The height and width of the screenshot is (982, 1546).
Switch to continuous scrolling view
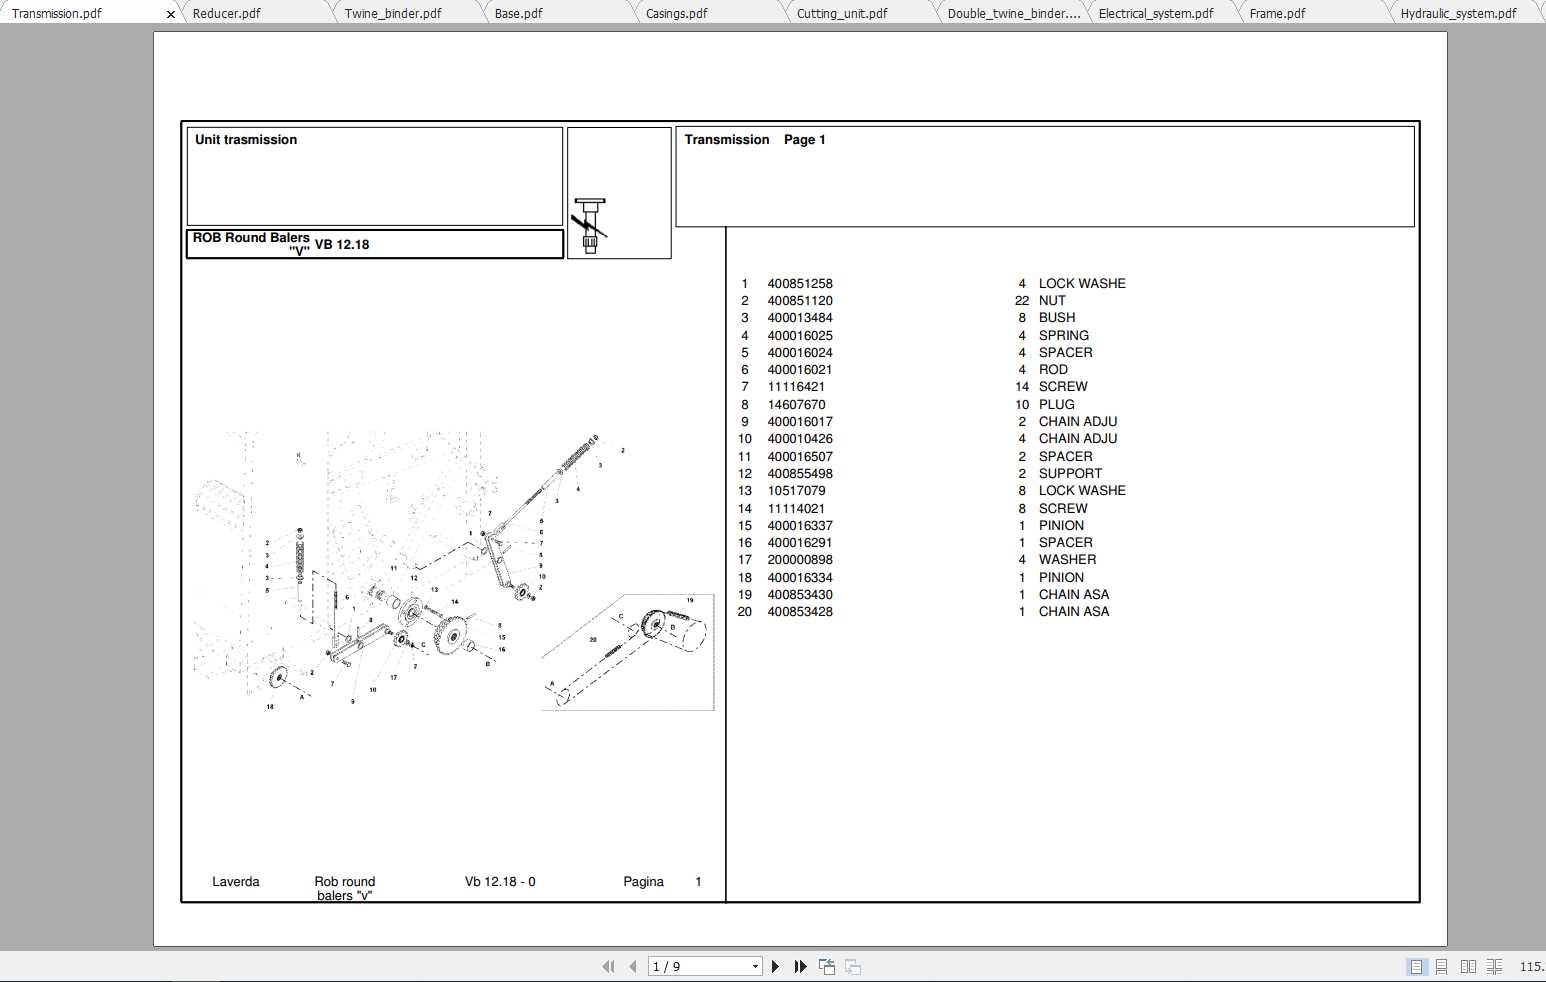(x=1441, y=966)
